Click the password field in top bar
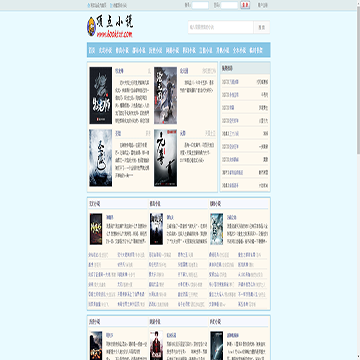Viewport: 360px width, 360px height. click(x=229, y=5)
